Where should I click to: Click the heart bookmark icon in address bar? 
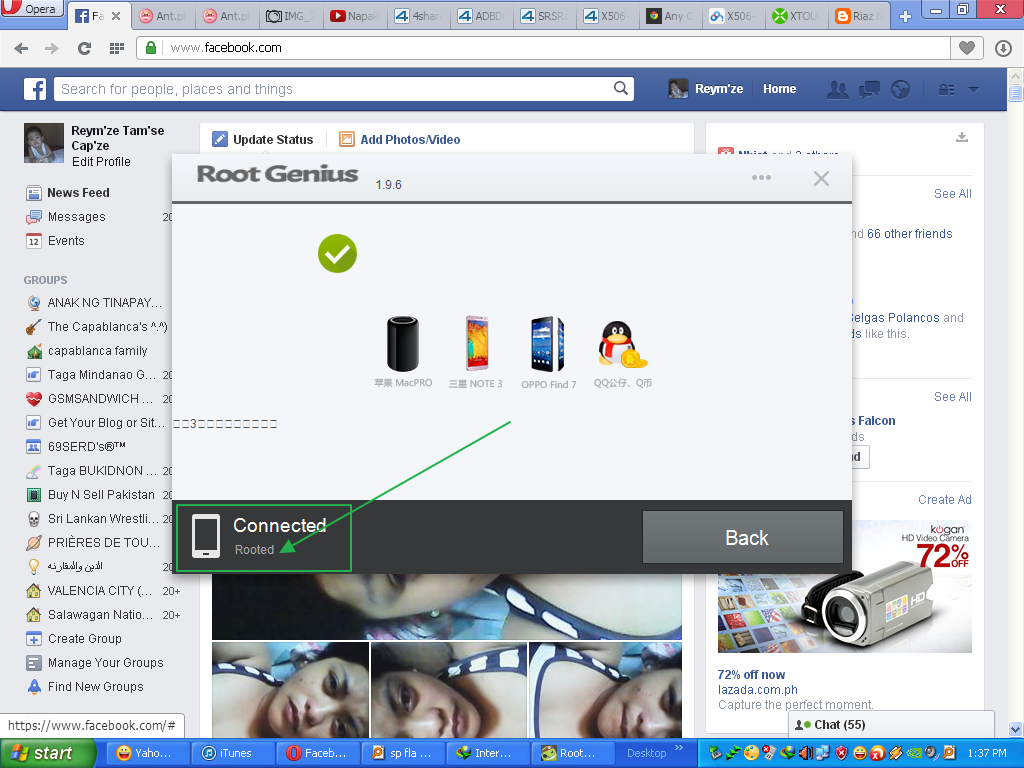(966, 48)
